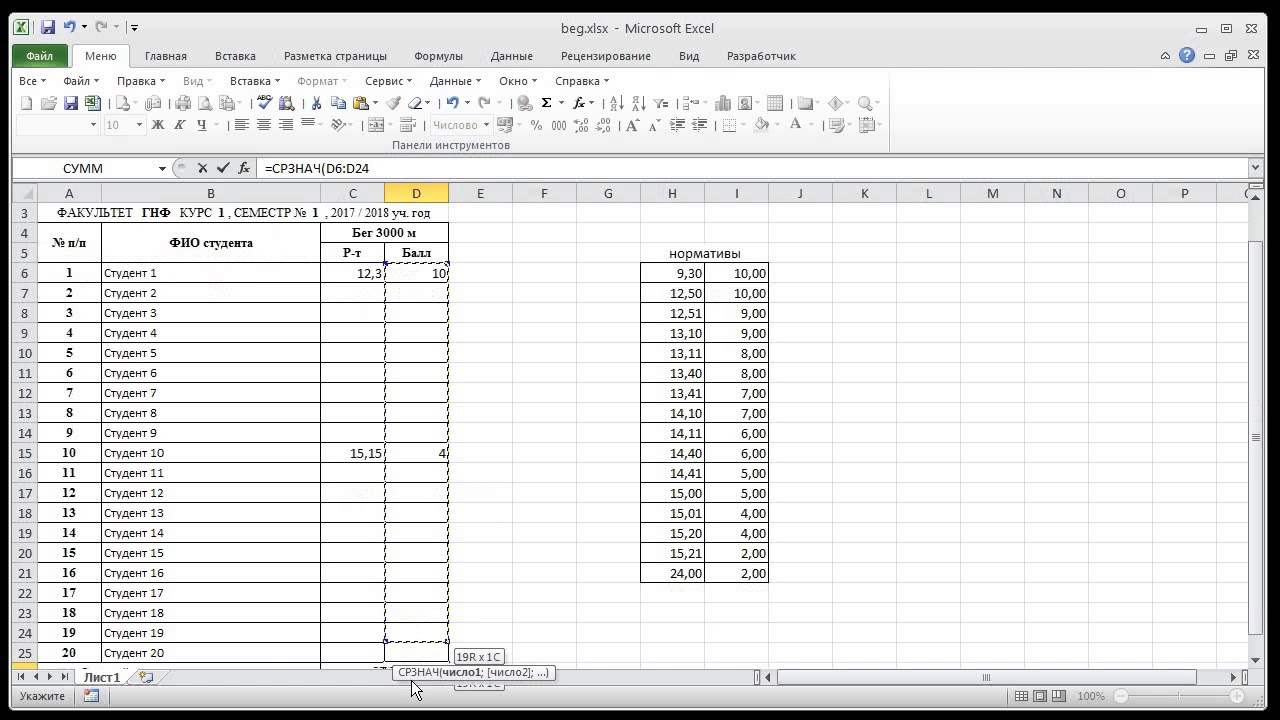Toggle center text alignment
This screenshot has height=720, width=1280.
pos(263,125)
